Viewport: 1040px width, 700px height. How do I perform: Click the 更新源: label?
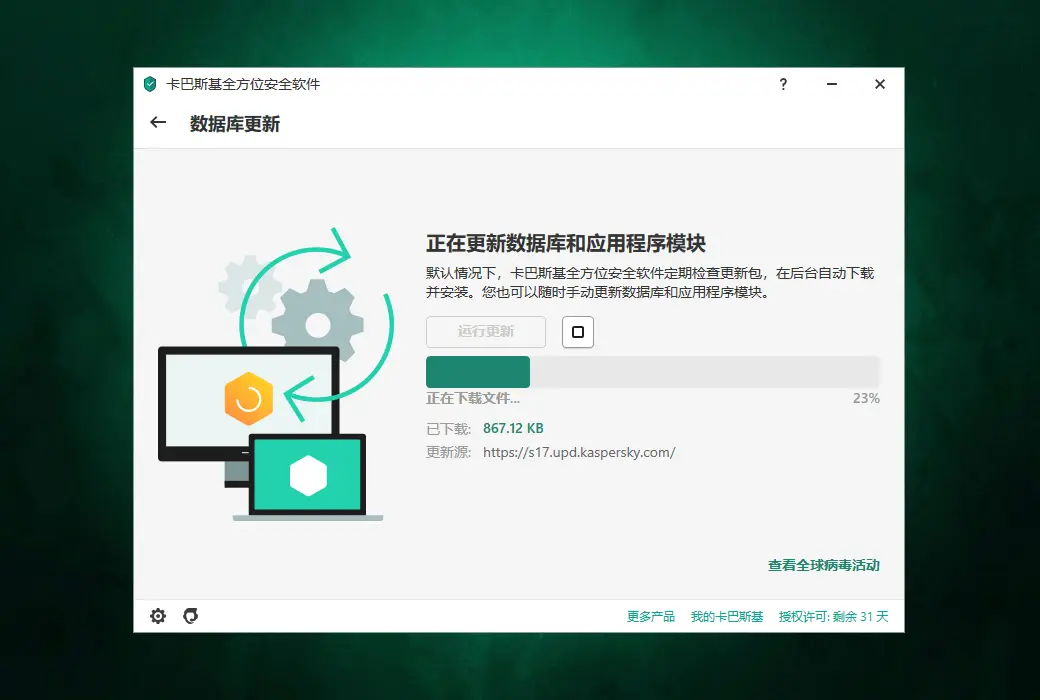click(448, 453)
